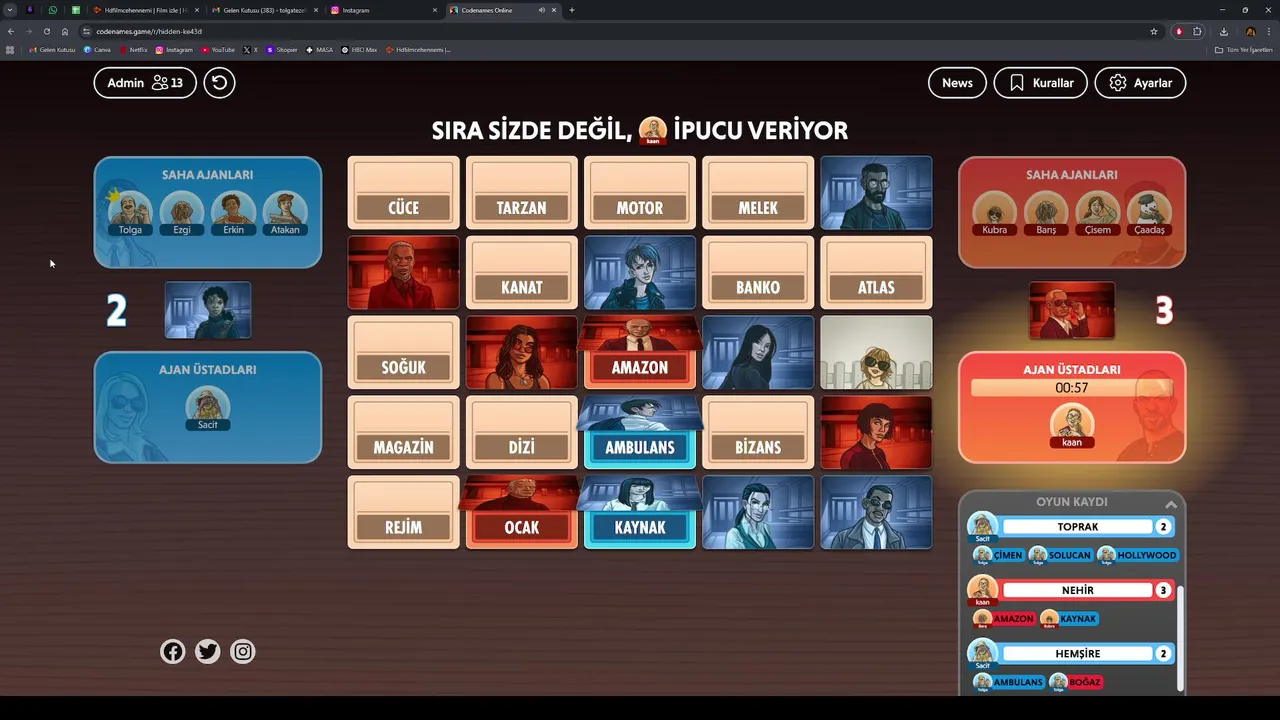This screenshot has width=1280, height=720.
Task: Open the Ayarlar settings button
Action: click(x=1140, y=83)
